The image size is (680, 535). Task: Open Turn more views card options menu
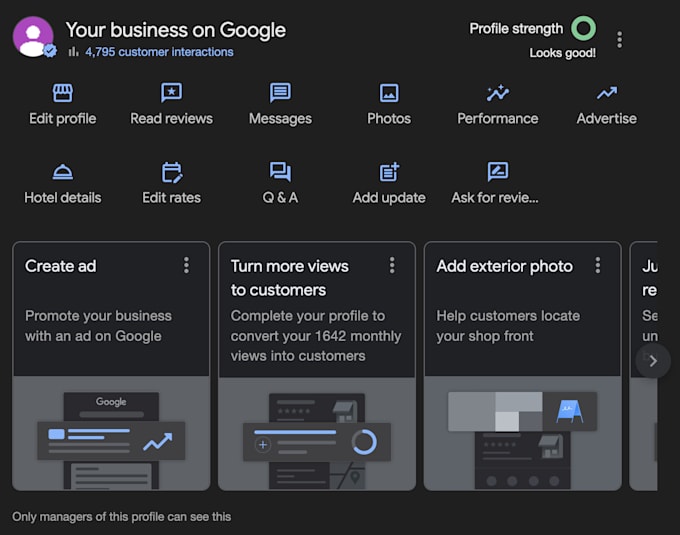(x=392, y=265)
